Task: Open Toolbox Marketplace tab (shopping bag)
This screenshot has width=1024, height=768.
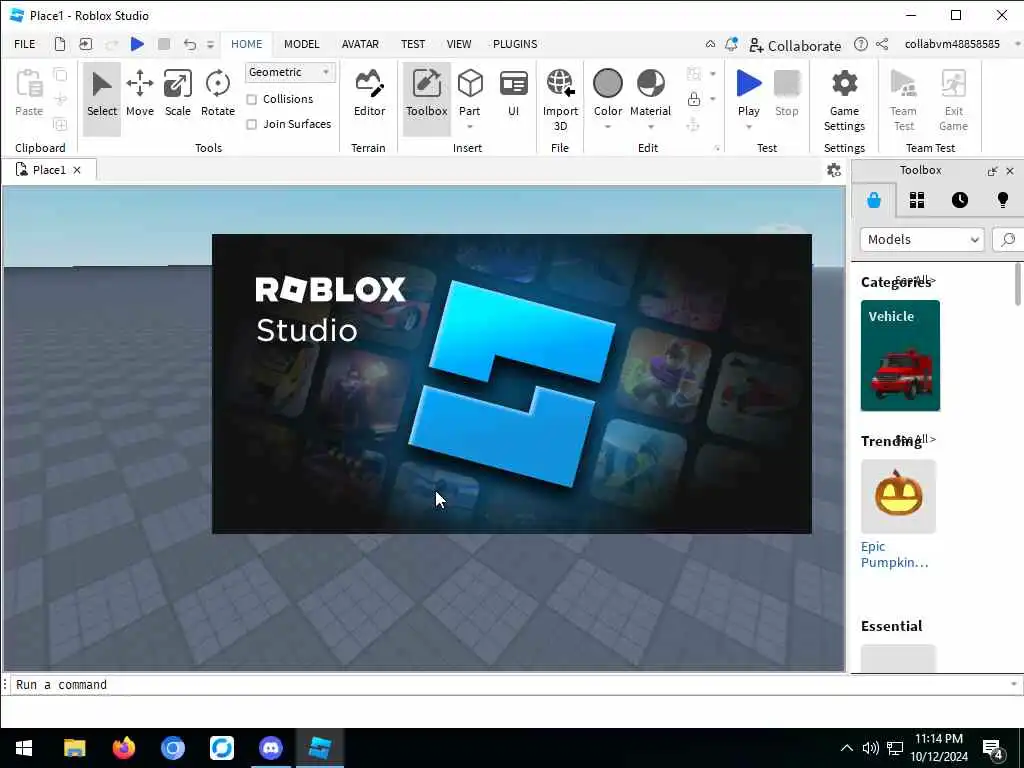Action: click(x=874, y=200)
